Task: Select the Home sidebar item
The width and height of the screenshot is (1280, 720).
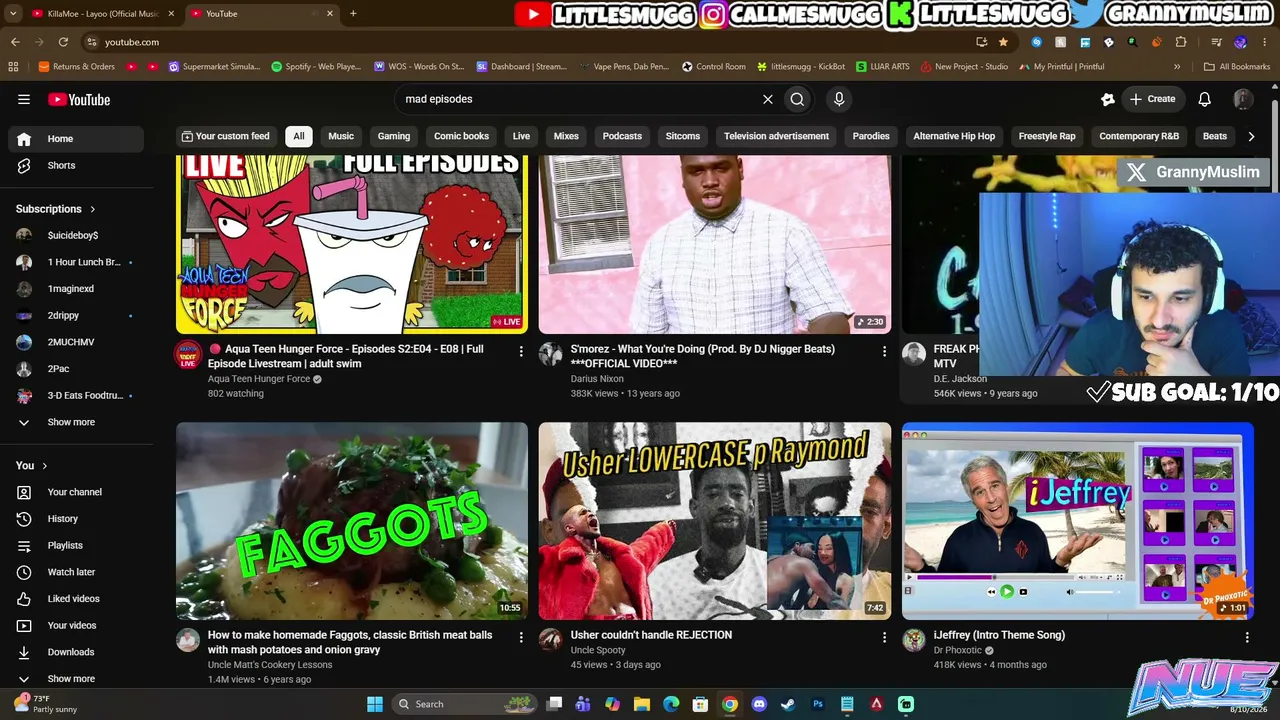Action: click(x=76, y=139)
